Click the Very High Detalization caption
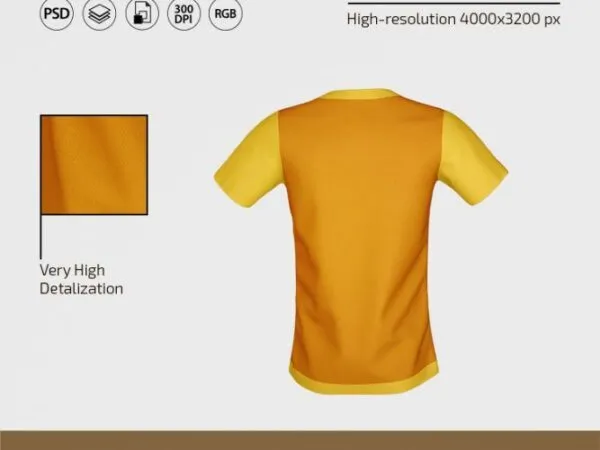This screenshot has height=450, width=600. point(81,279)
